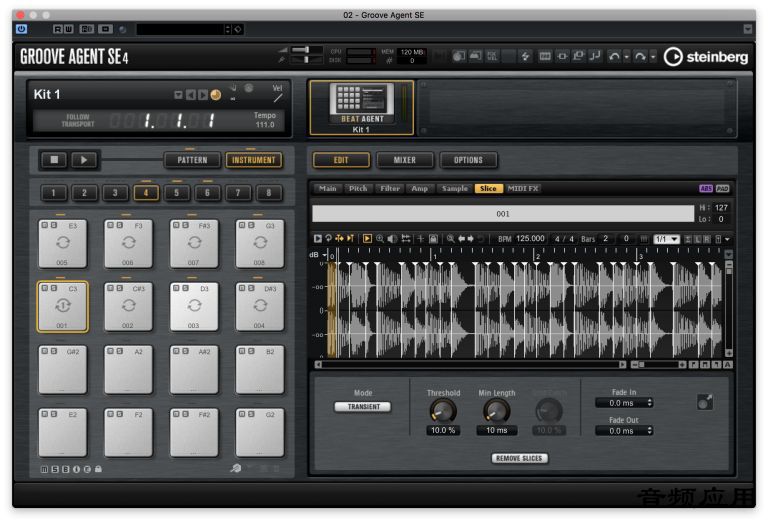The image size is (768, 523).
Task: Click the Min Length knob
Action: point(497,411)
